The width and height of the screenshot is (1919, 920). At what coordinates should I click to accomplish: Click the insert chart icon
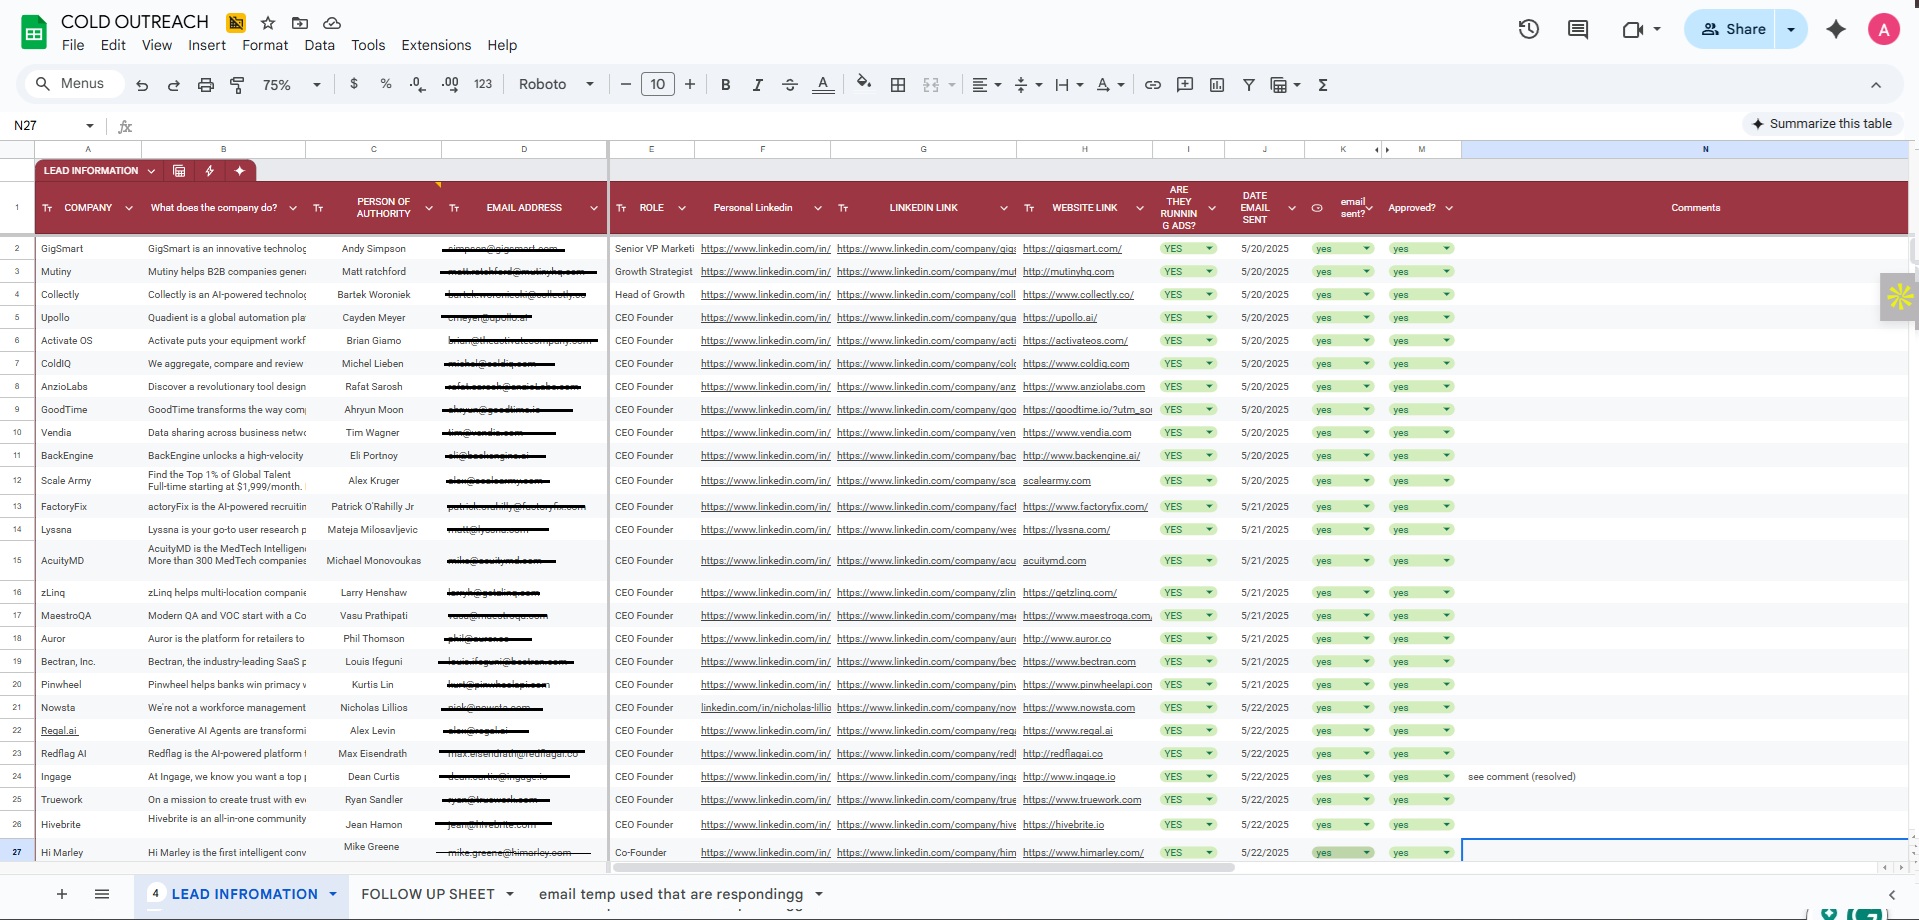[x=1217, y=85]
